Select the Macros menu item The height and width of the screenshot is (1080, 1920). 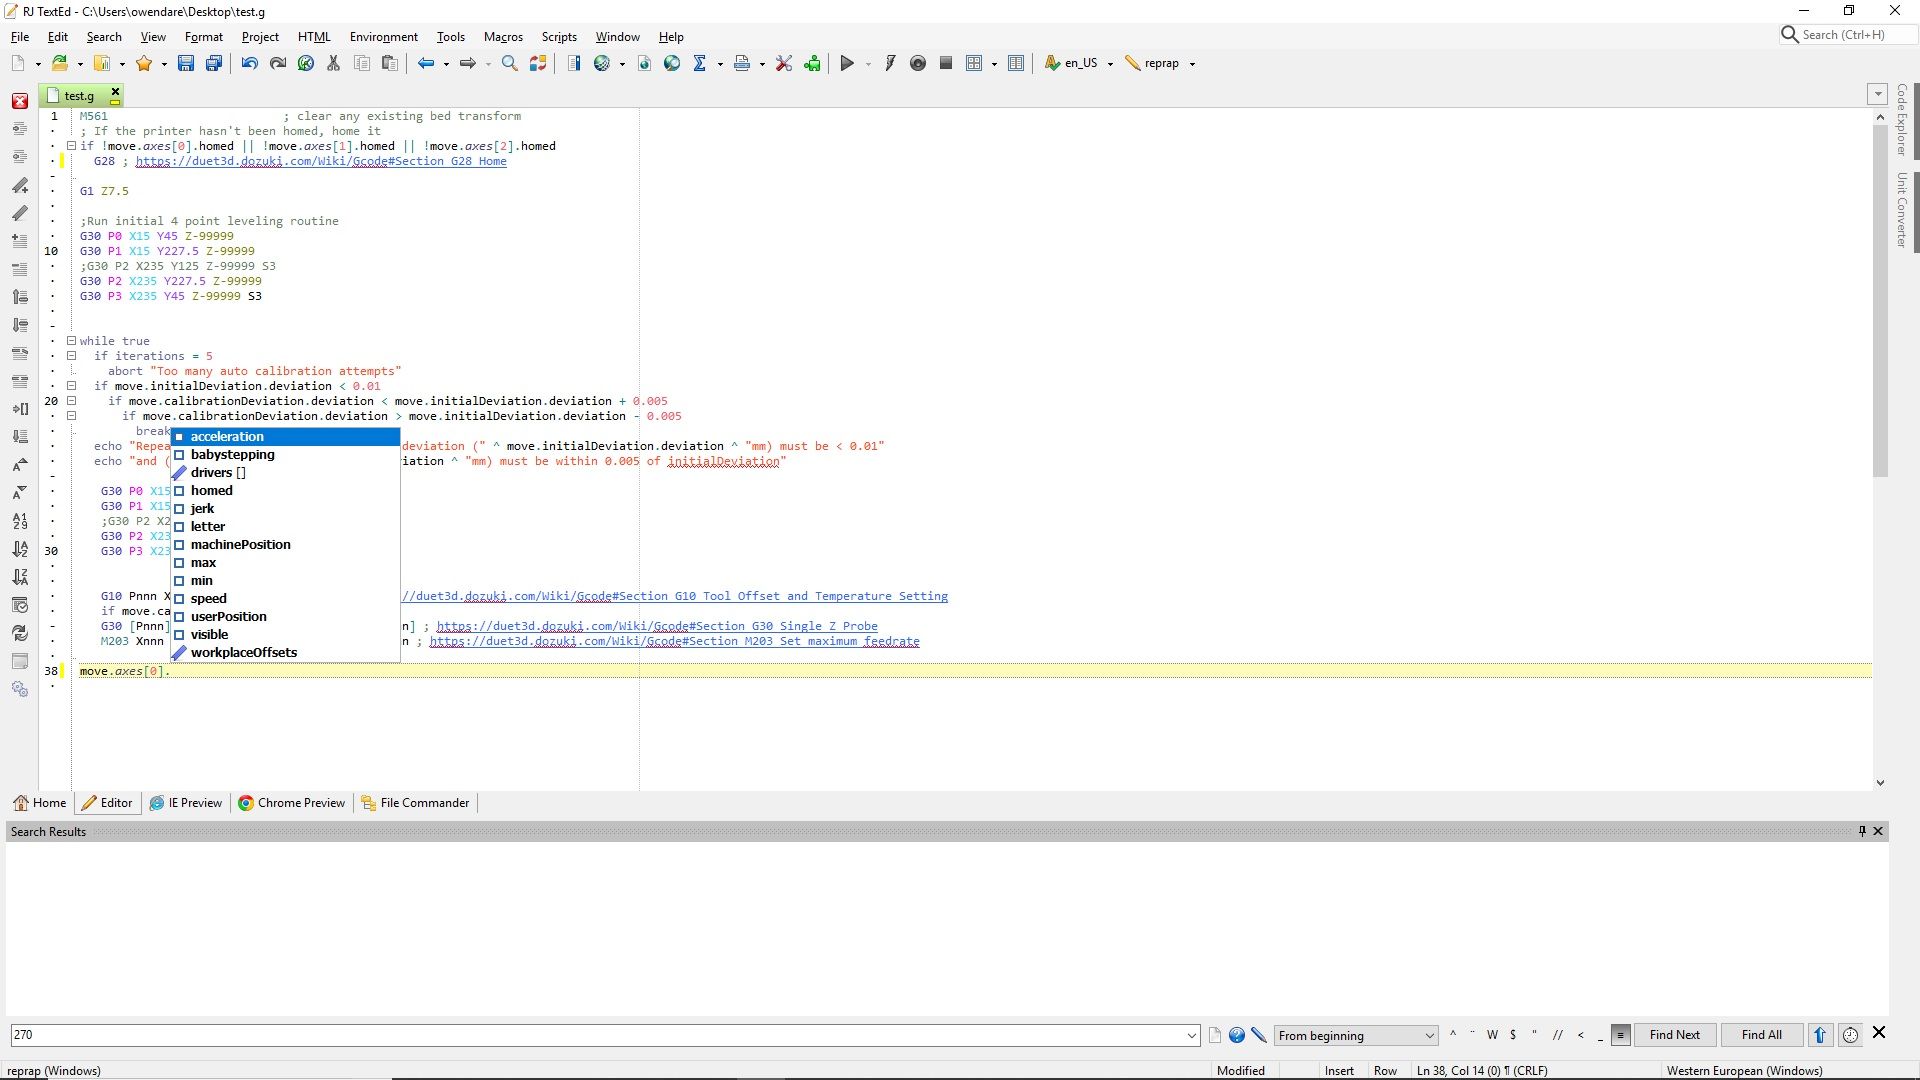point(502,36)
